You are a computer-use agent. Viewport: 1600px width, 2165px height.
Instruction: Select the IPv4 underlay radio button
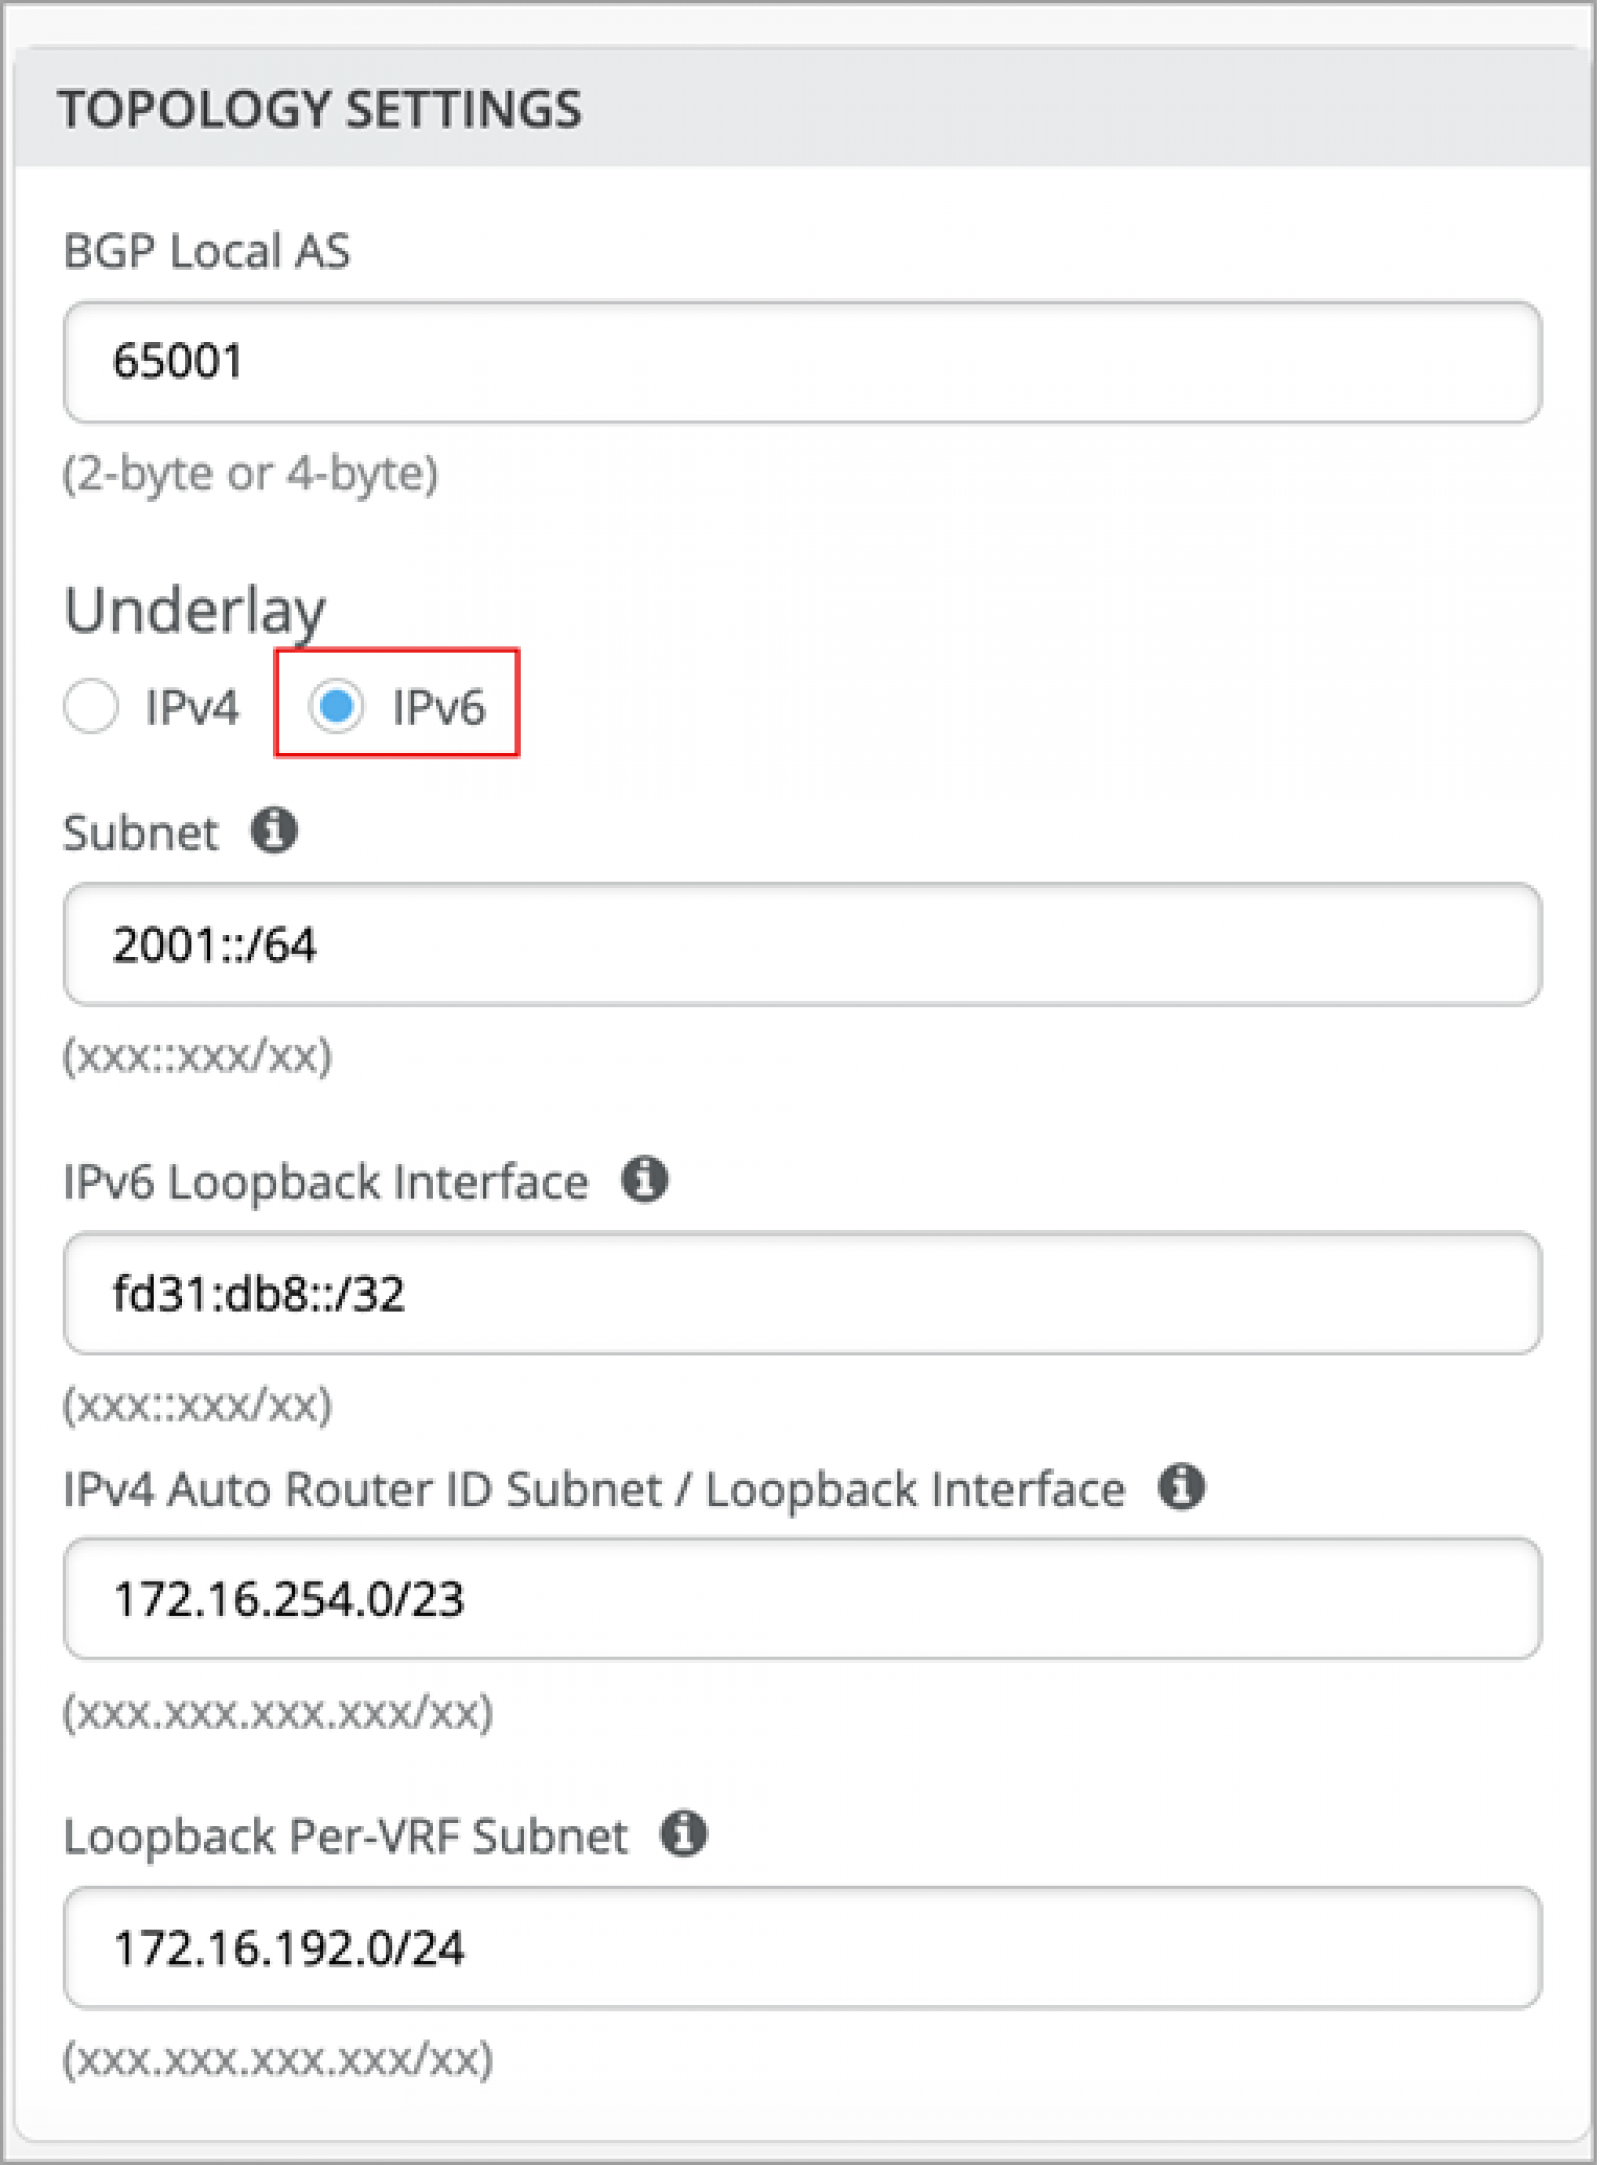91,707
